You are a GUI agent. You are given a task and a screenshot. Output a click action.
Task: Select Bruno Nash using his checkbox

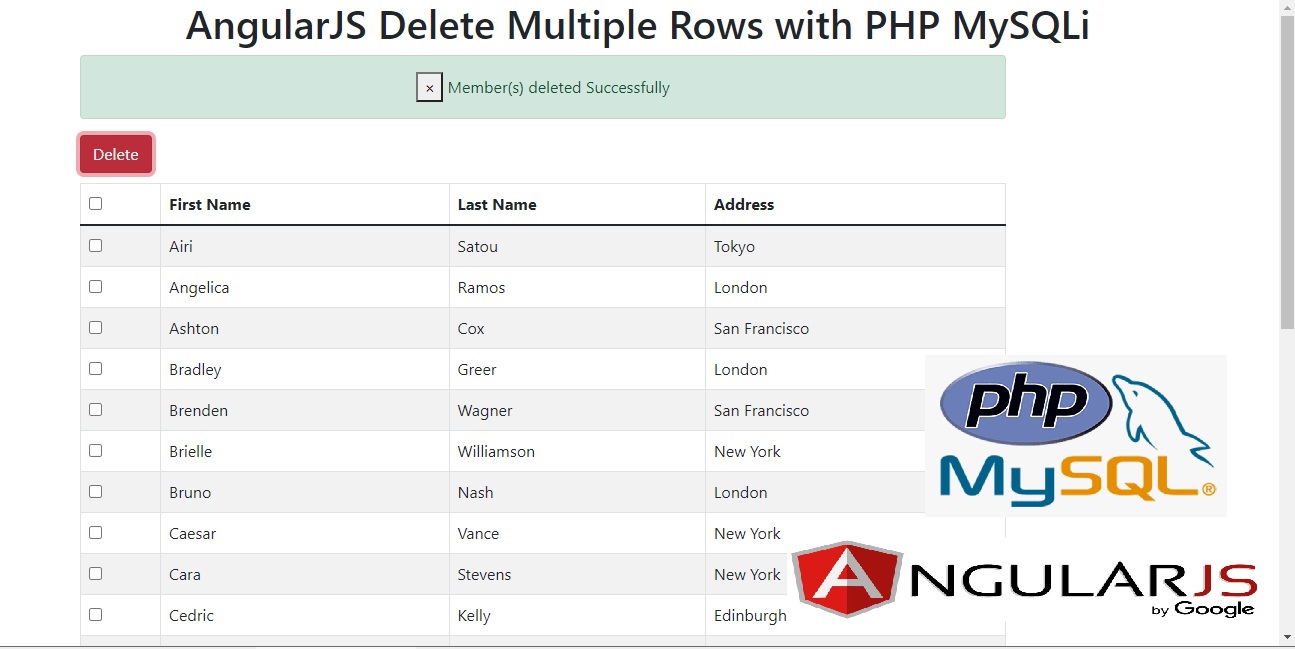tap(95, 491)
